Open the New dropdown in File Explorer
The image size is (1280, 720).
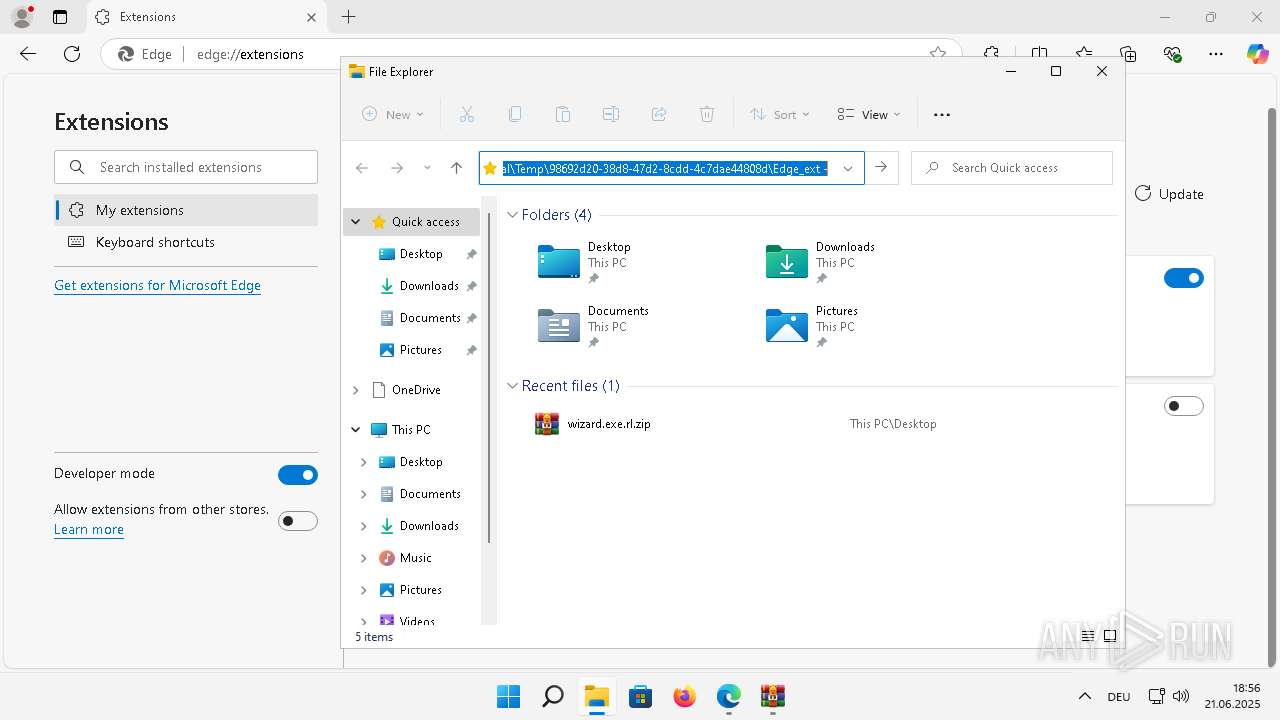pyautogui.click(x=393, y=114)
